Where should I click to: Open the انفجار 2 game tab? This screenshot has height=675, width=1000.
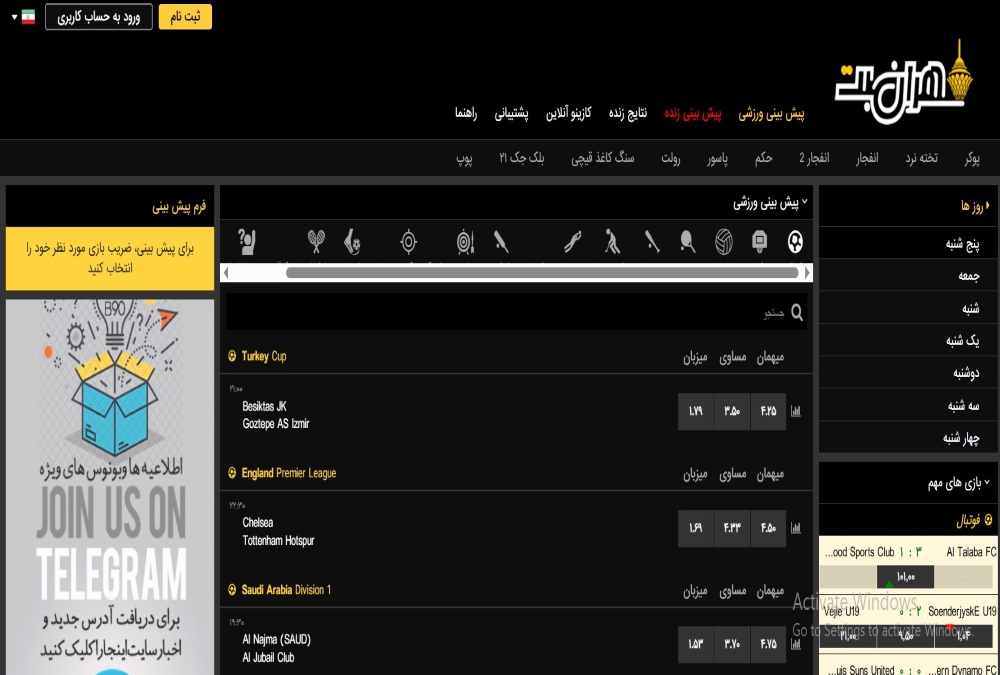814,158
